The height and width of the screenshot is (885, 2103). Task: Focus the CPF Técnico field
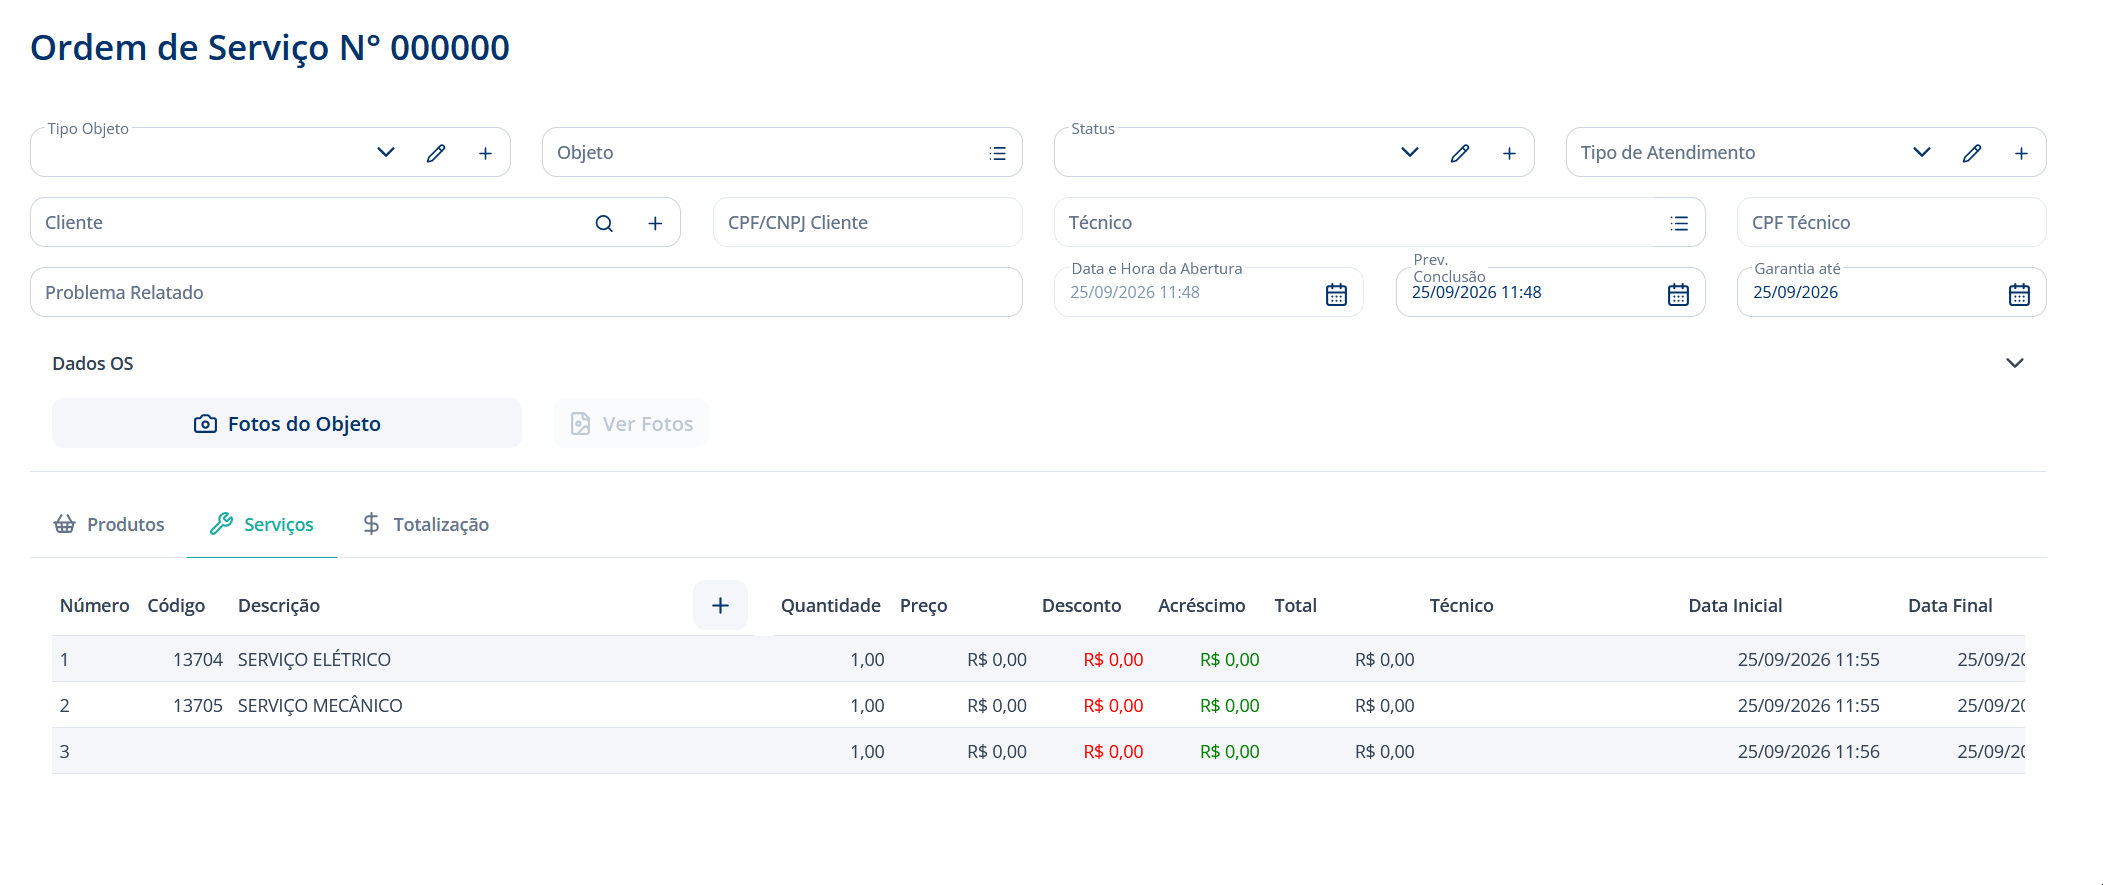(1892, 222)
